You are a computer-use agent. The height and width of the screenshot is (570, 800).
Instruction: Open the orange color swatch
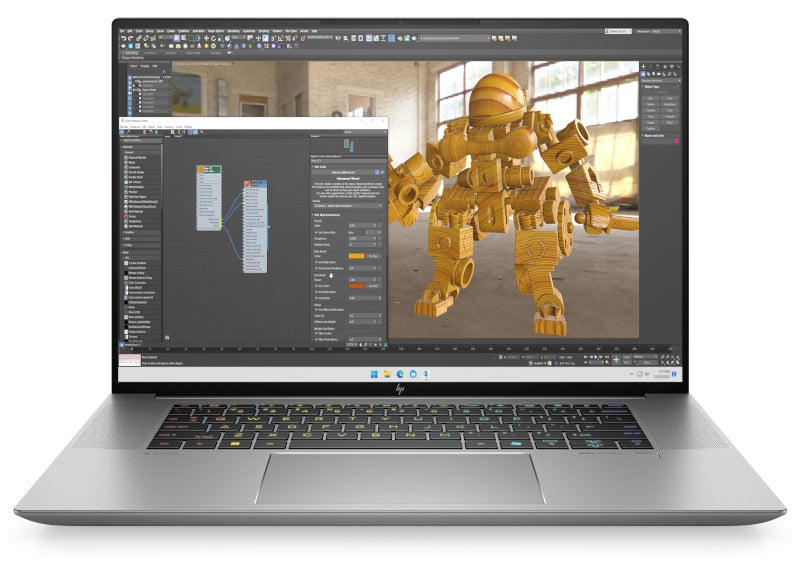[x=356, y=286]
